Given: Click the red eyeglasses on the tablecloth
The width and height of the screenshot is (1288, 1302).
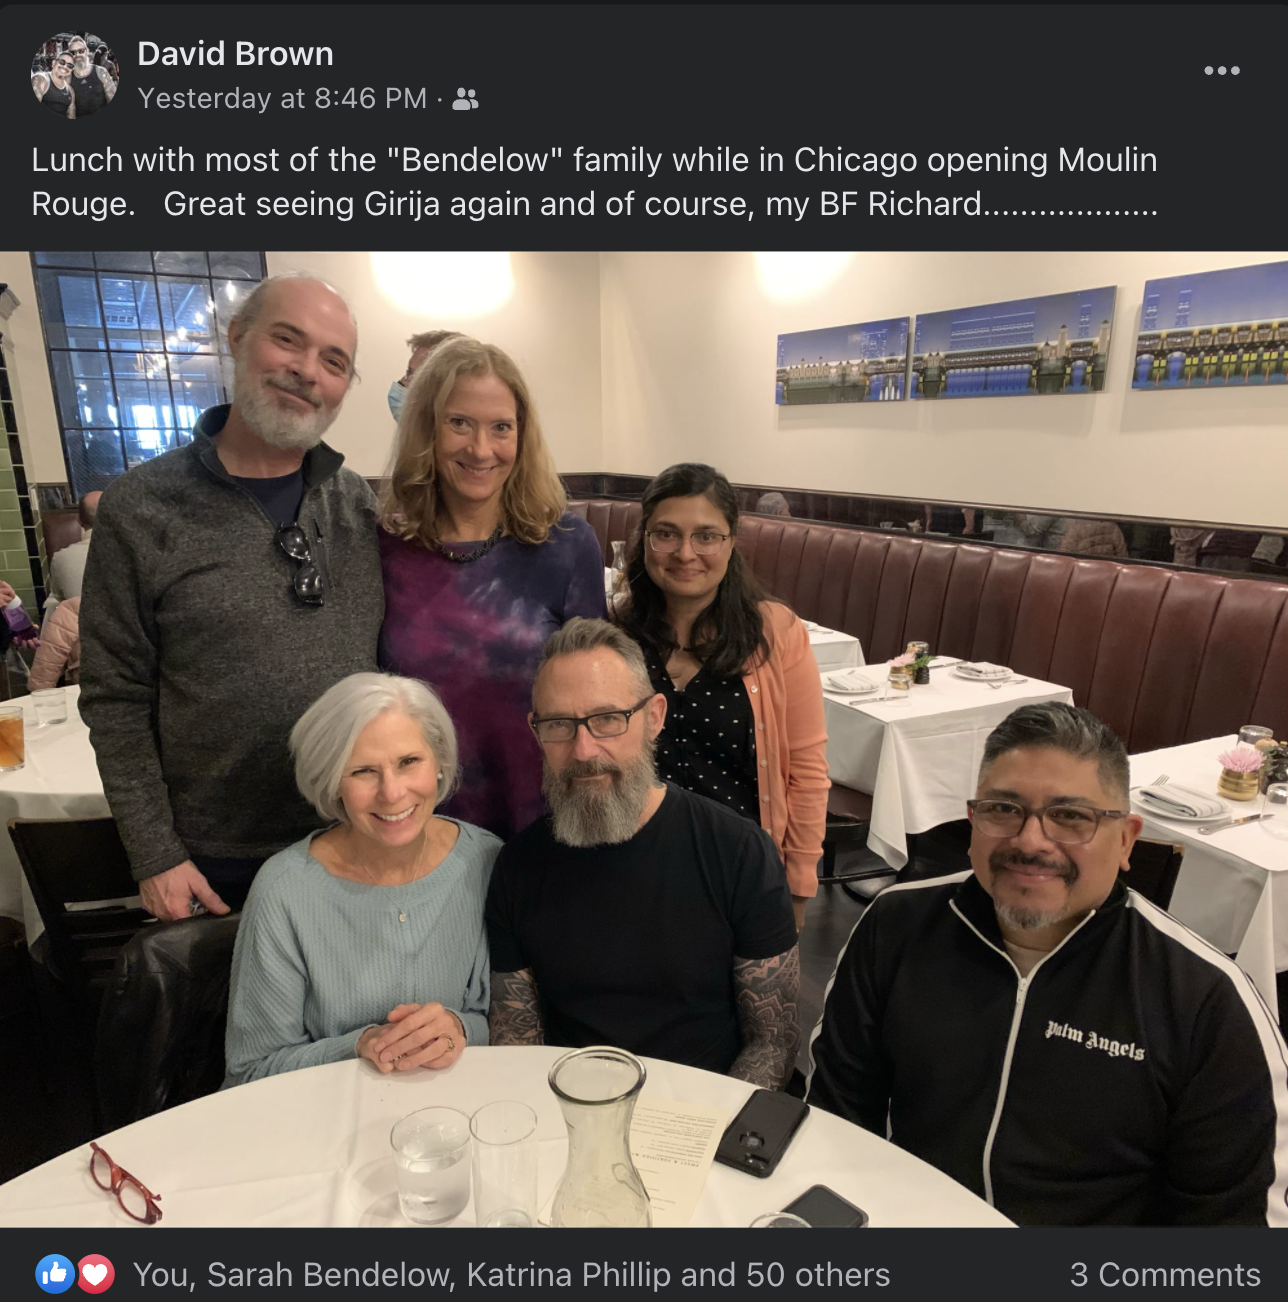Looking at the screenshot, I should pyautogui.click(x=126, y=1182).
